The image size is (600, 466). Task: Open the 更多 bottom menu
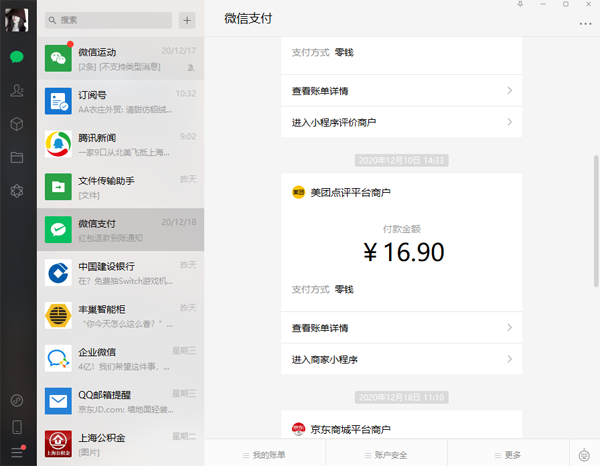point(508,455)
